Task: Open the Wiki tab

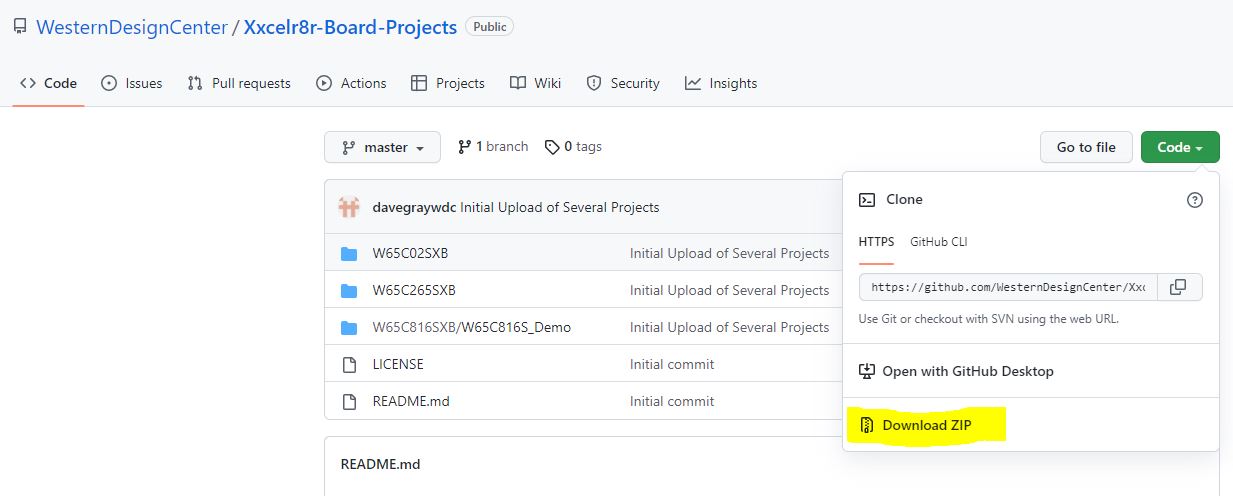Action: pos(535,83)
